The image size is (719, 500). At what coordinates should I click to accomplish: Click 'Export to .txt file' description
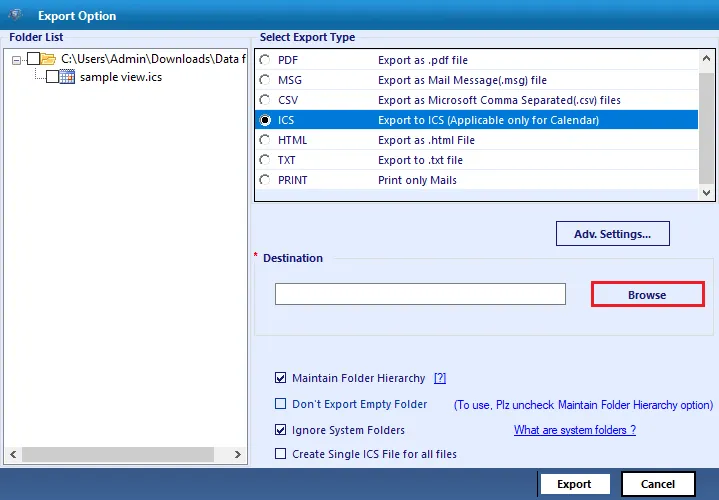click(420, 160)
